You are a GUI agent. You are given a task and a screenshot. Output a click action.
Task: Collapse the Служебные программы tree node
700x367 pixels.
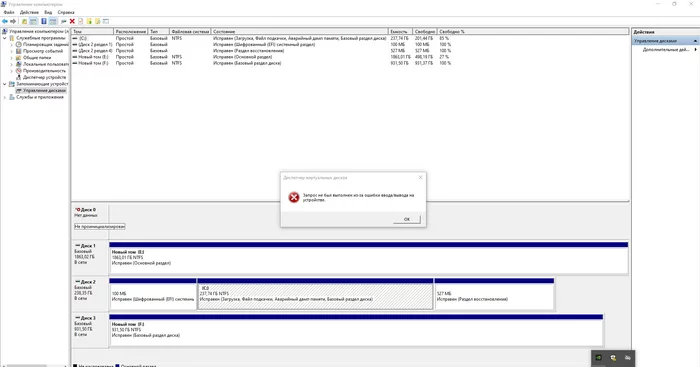tap(5, 38)
